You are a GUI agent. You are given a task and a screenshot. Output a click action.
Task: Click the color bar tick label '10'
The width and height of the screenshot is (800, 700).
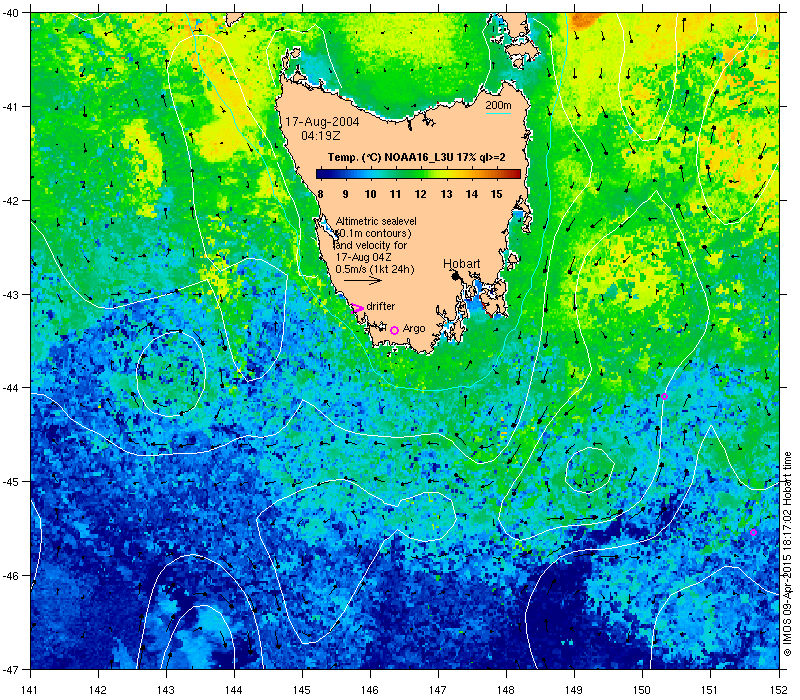pyautogui.click(x=370, y=194)
